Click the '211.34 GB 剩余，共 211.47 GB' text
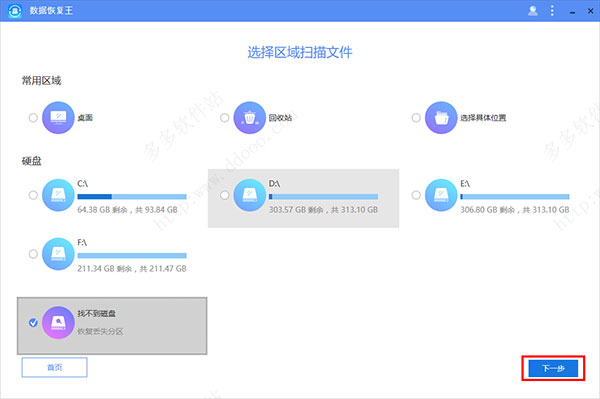This screenshot has height=399, width=600. point(132,269)
